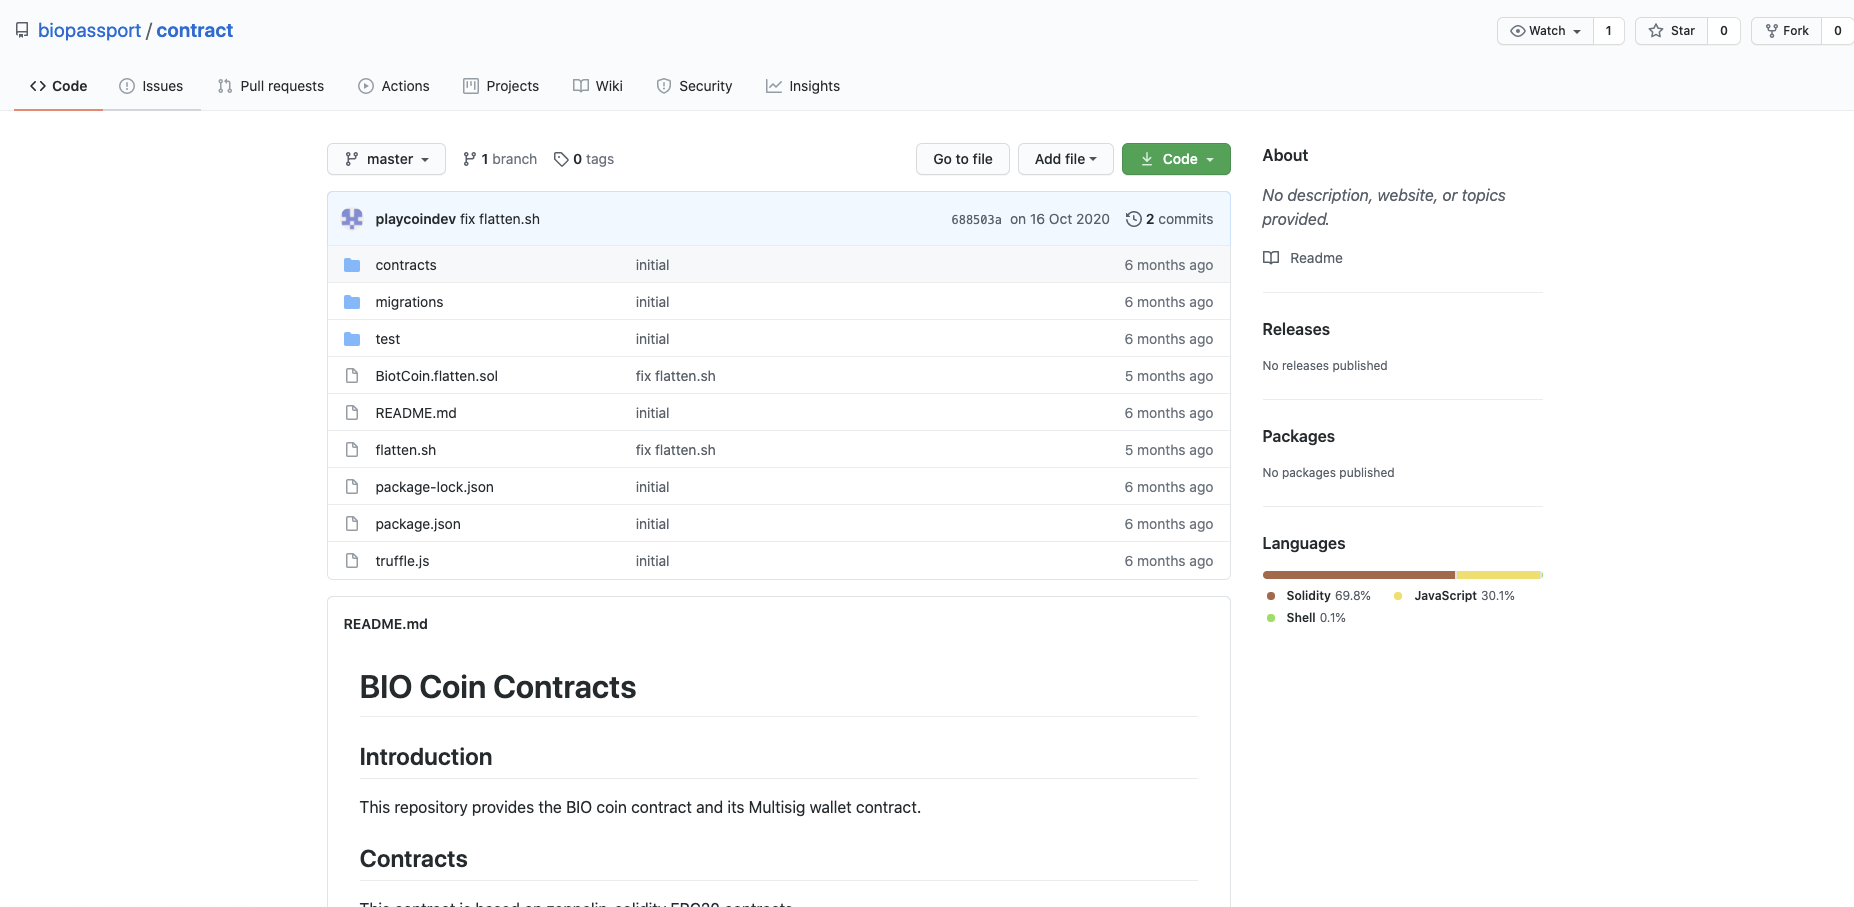Open the Wiki tab
This screenshot has width=1854, height=907.
pyautogui.click(x=598, y=86)
